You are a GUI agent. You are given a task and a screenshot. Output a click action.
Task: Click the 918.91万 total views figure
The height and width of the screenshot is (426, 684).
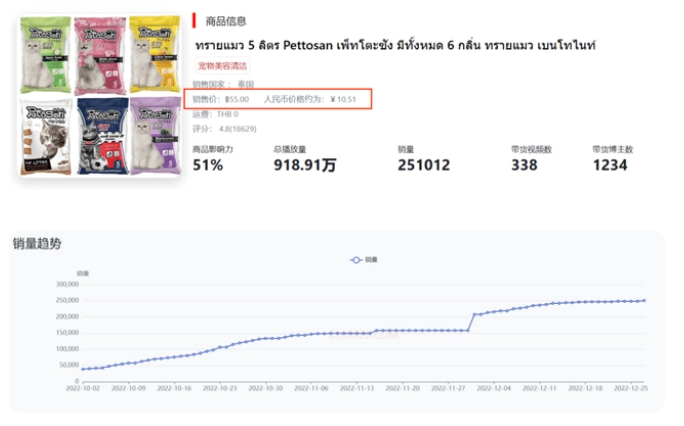pyautogui.click(x=304, y=165)
